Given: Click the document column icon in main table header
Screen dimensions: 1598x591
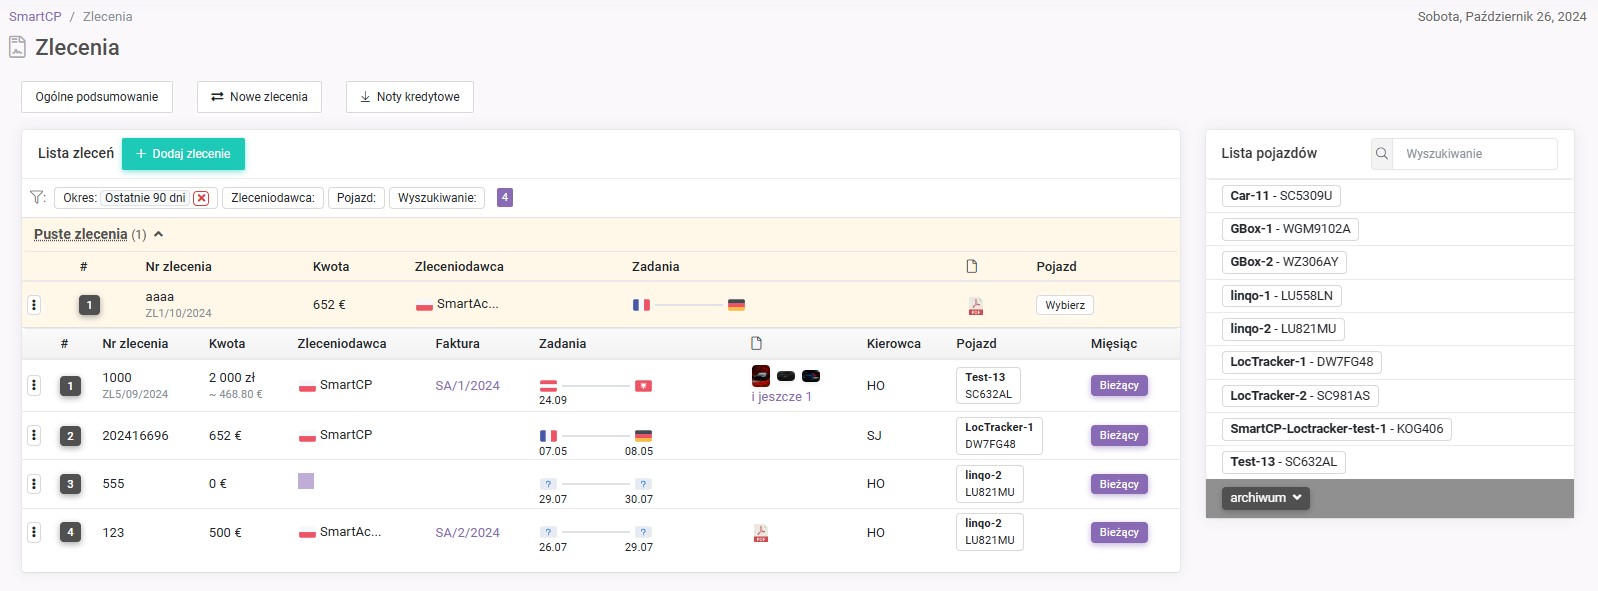Looking at the screenshot, I should click(x=756, y=343).
